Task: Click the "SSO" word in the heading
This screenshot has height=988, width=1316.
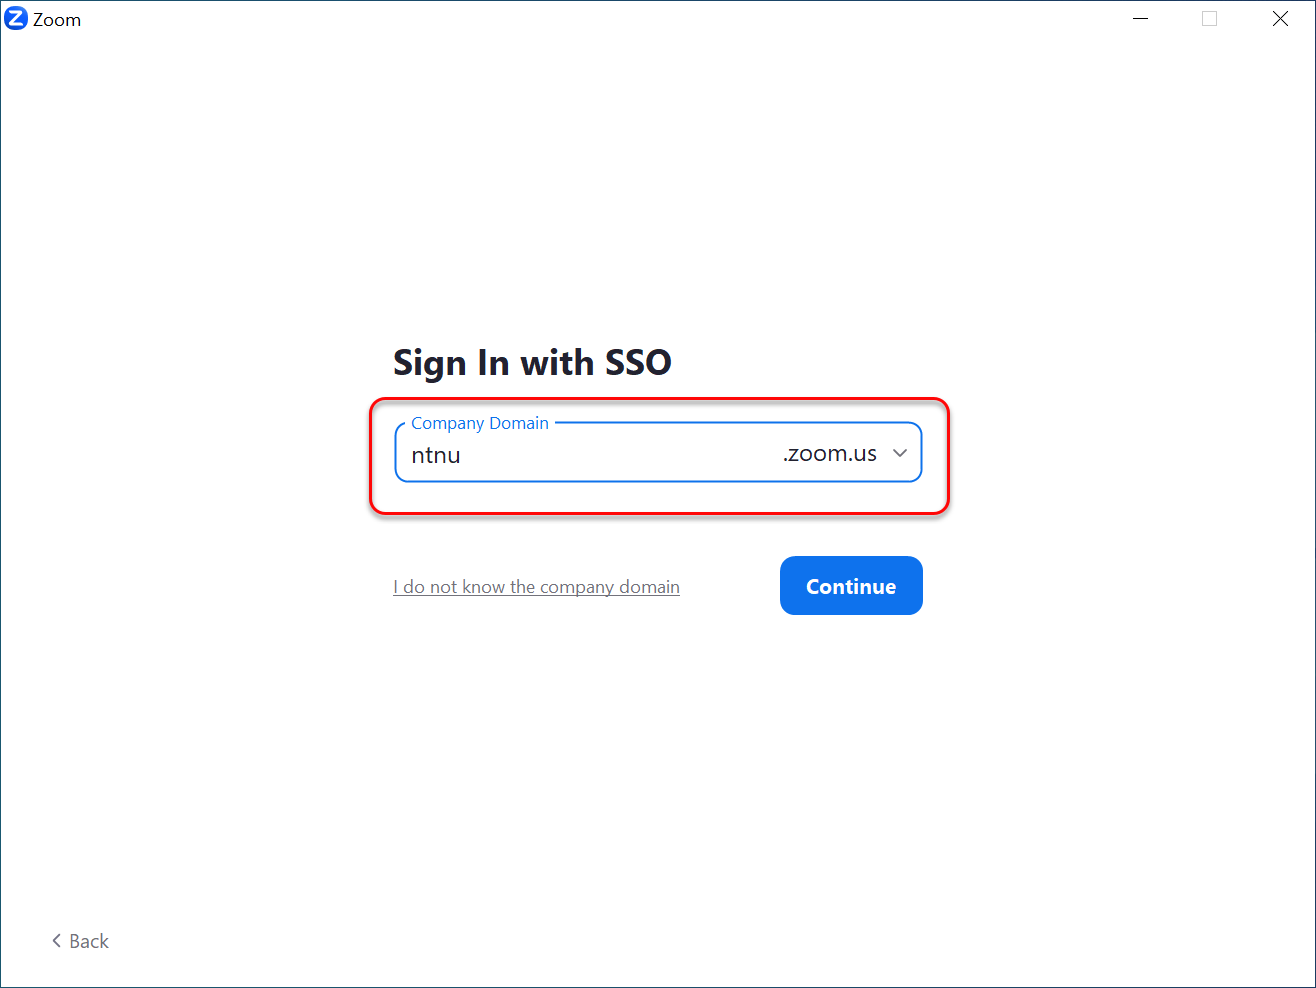Action: click(x=638, y=362)
